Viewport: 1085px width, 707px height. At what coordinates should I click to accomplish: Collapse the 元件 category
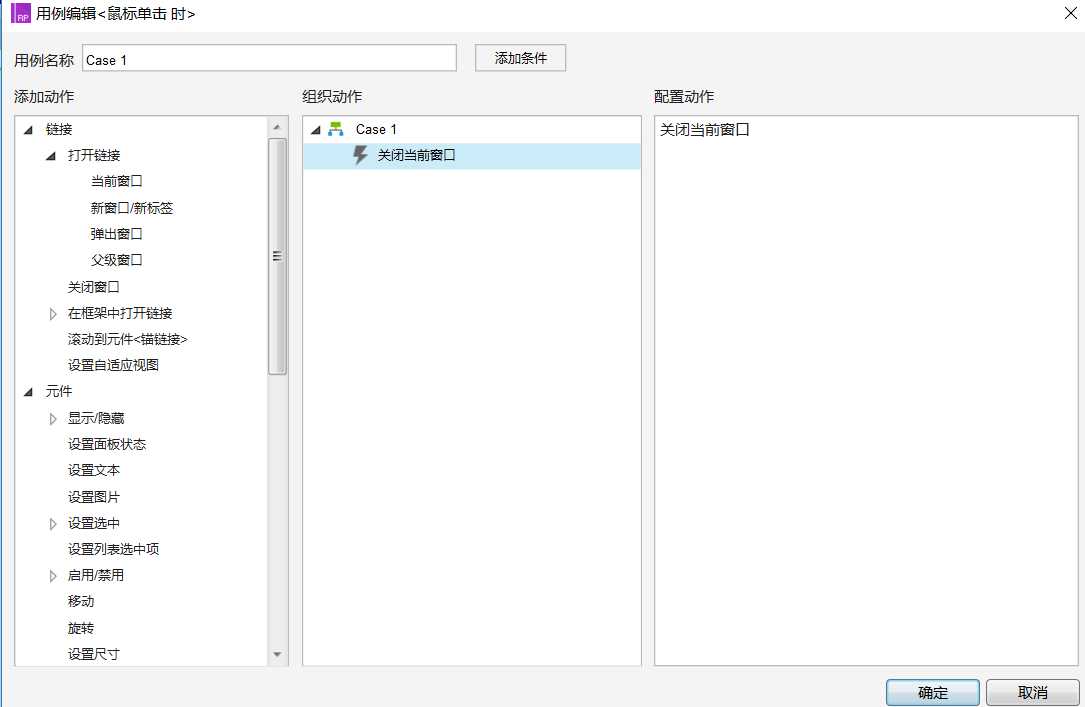tap(28, 392)
